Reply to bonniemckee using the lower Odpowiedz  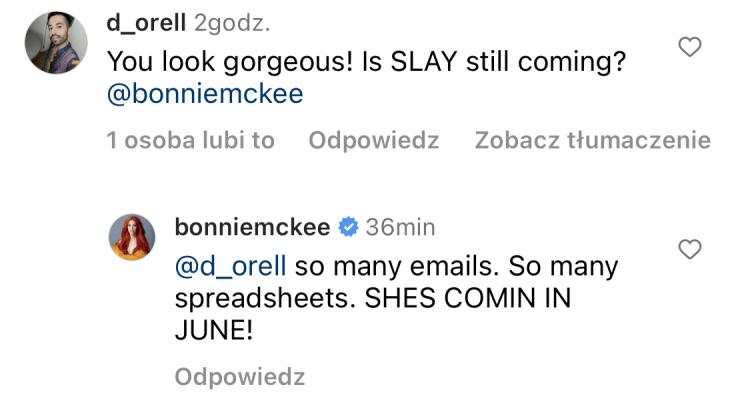pyautogui.click(x=239, y=377)
